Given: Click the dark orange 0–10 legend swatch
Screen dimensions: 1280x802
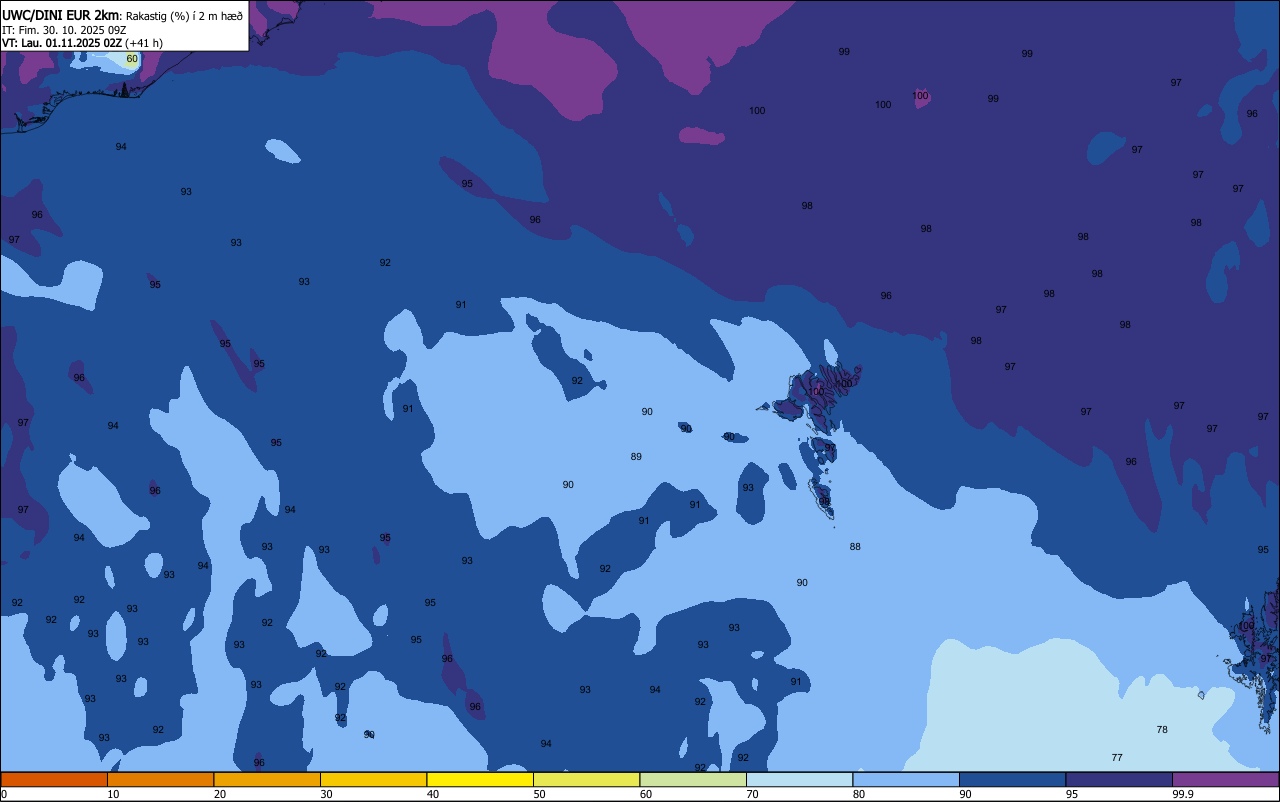Looking at the screenshot, I should (54, 779).
